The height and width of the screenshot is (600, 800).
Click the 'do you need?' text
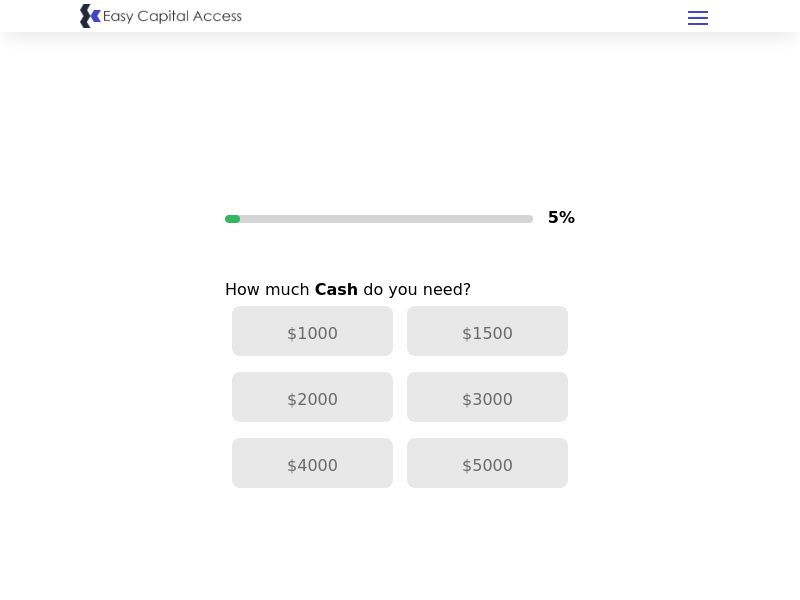click(417, 290)
